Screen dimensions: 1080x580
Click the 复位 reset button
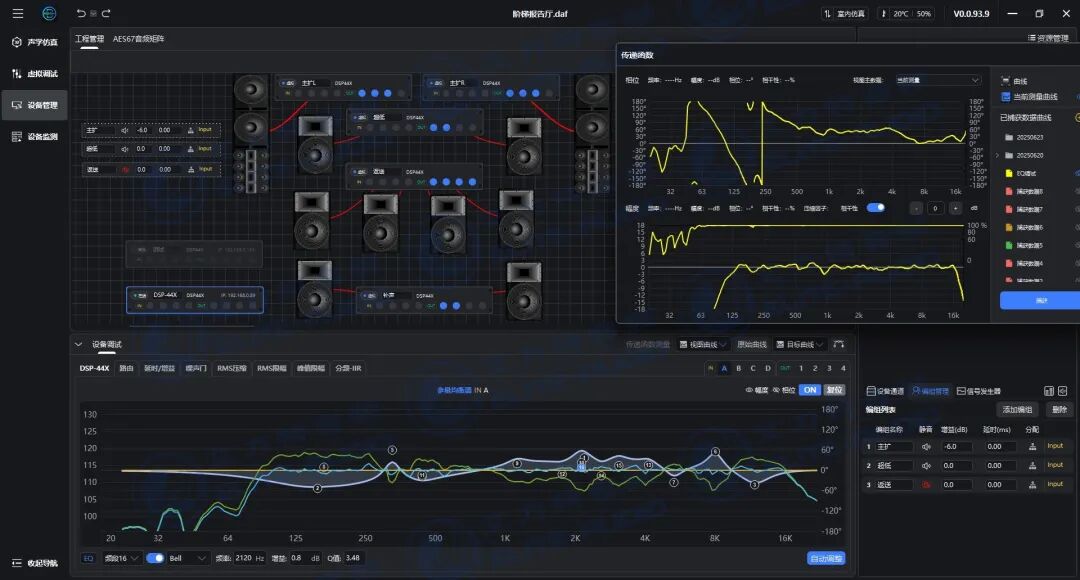click(835, 390)
